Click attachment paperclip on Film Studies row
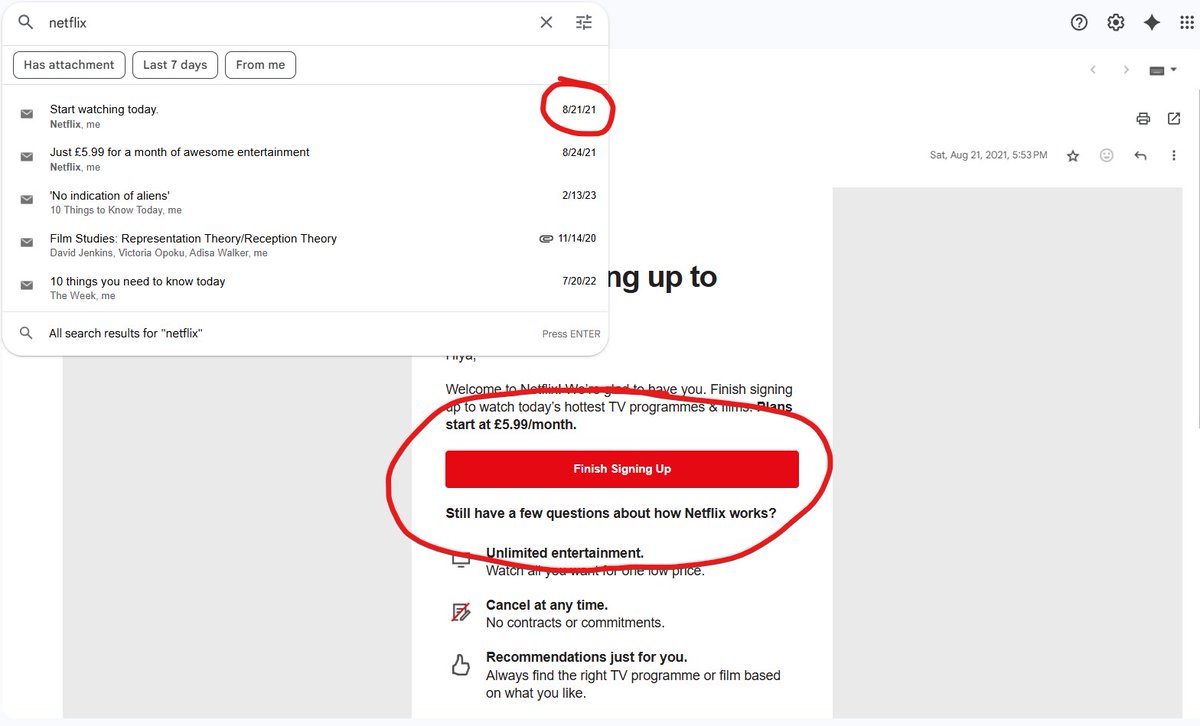Viewport: 1200px width, 726px height. (546, 239)
